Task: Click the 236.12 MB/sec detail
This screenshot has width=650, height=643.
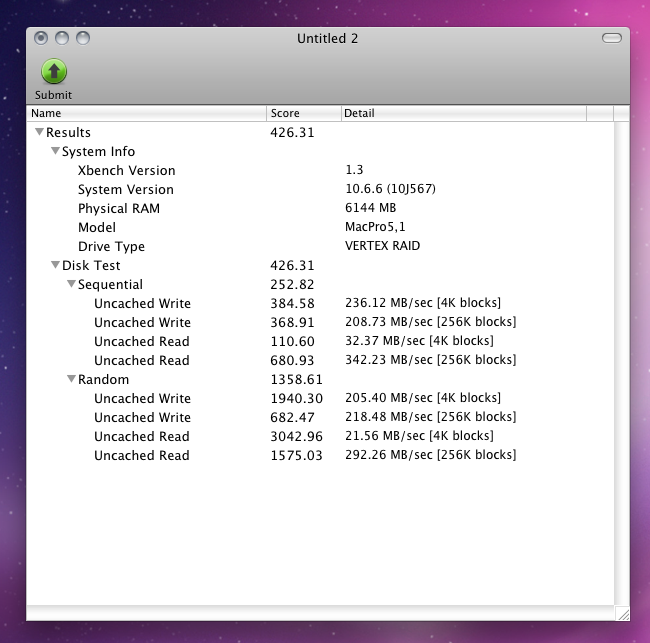Action: pos(423,303)
